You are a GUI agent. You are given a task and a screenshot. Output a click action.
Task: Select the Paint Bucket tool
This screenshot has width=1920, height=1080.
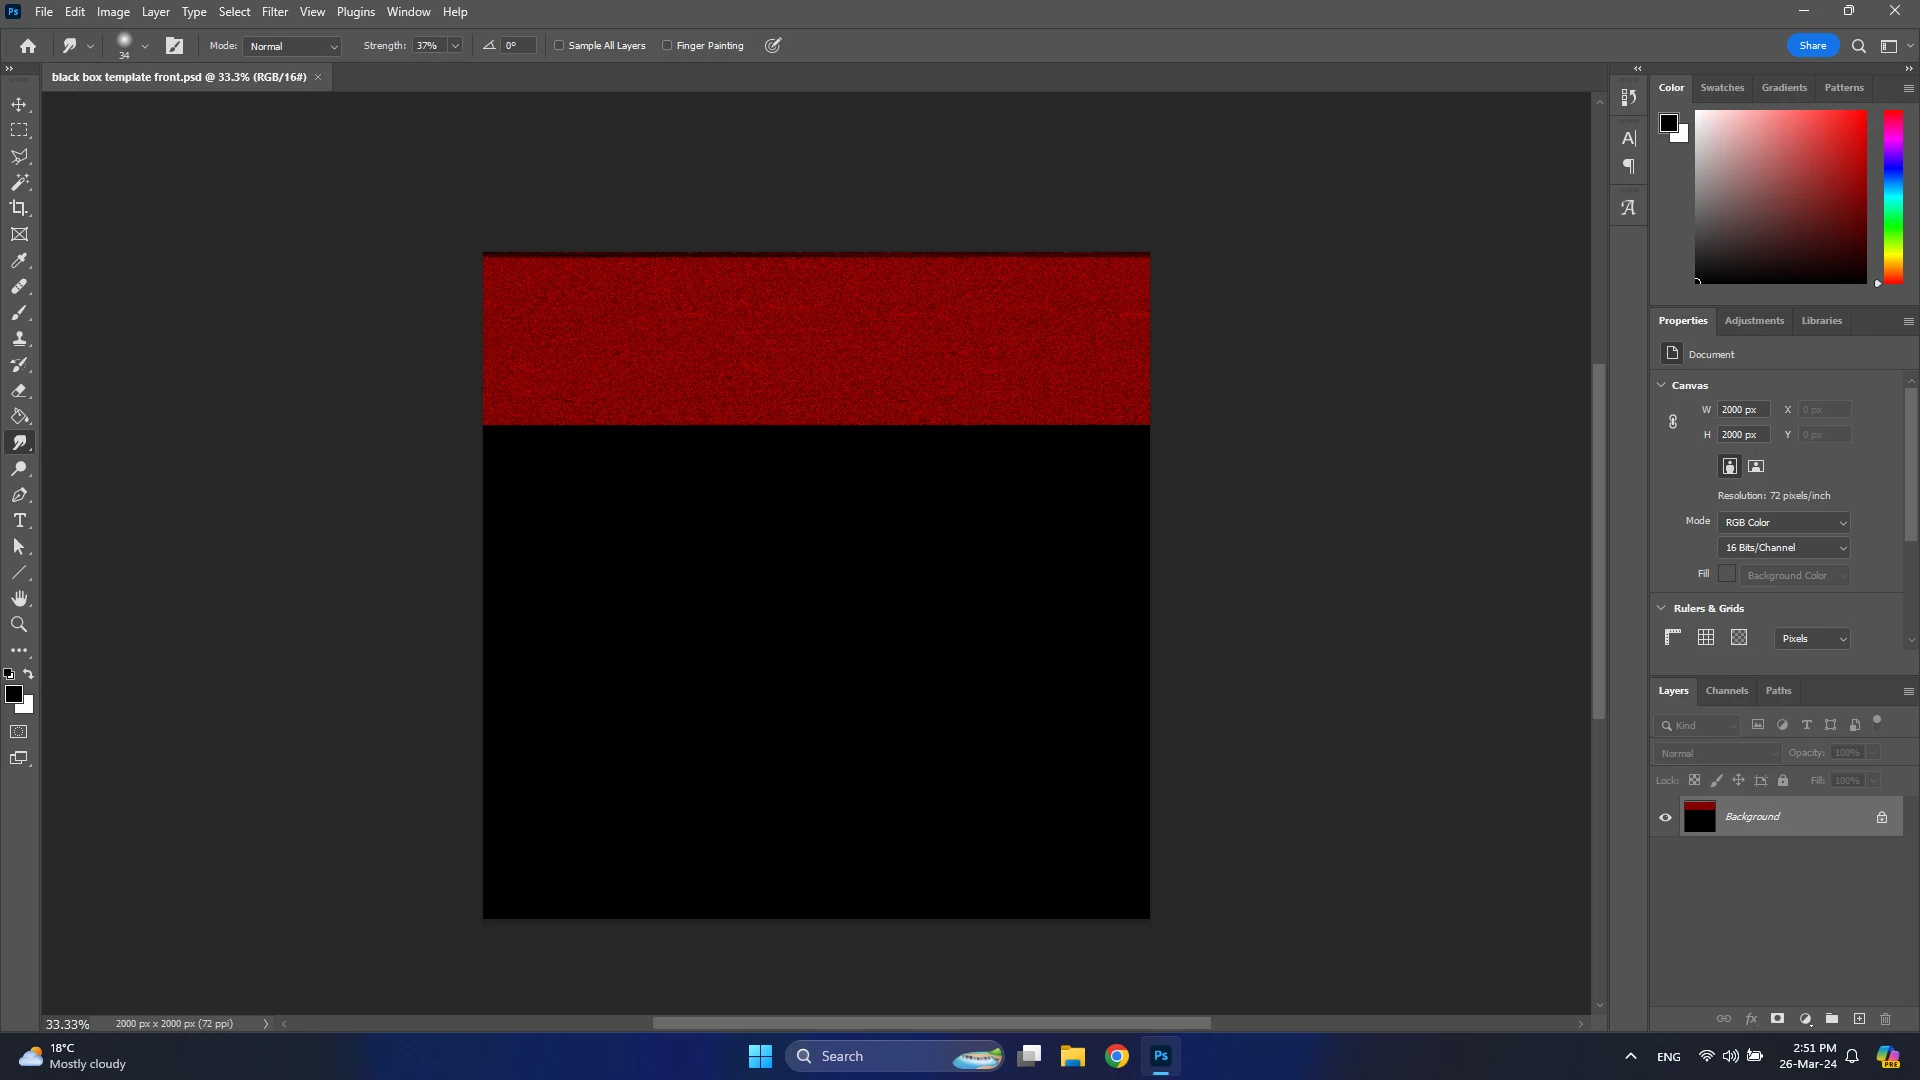[x=19, y=417]
